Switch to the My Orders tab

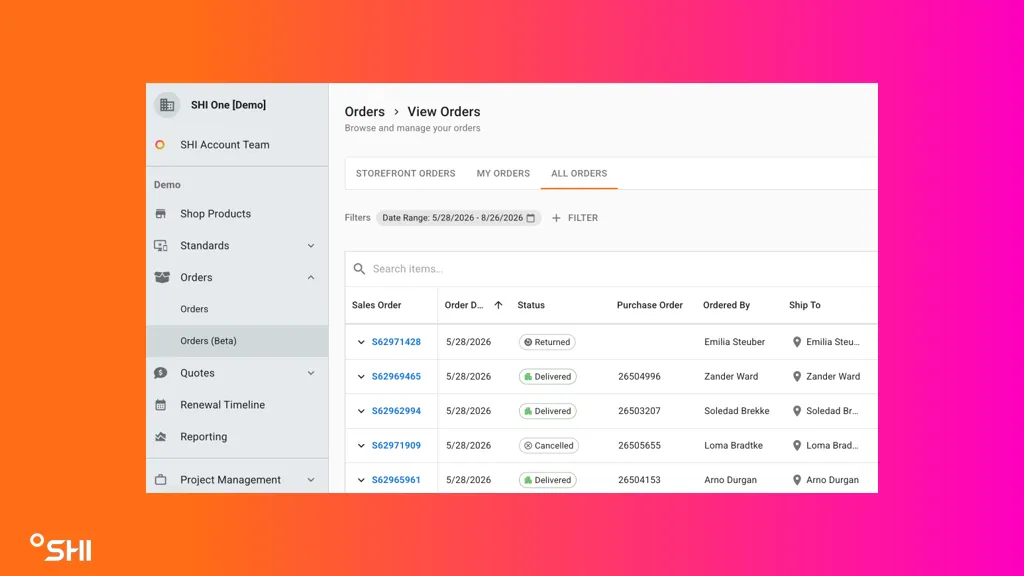point(503,174)
